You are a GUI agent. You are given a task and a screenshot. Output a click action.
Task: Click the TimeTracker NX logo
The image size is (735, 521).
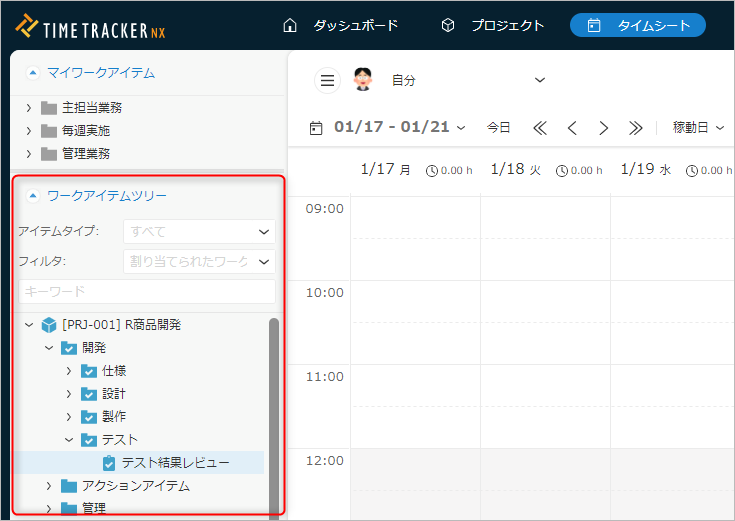pyautogui.click(x=92, y=25)
